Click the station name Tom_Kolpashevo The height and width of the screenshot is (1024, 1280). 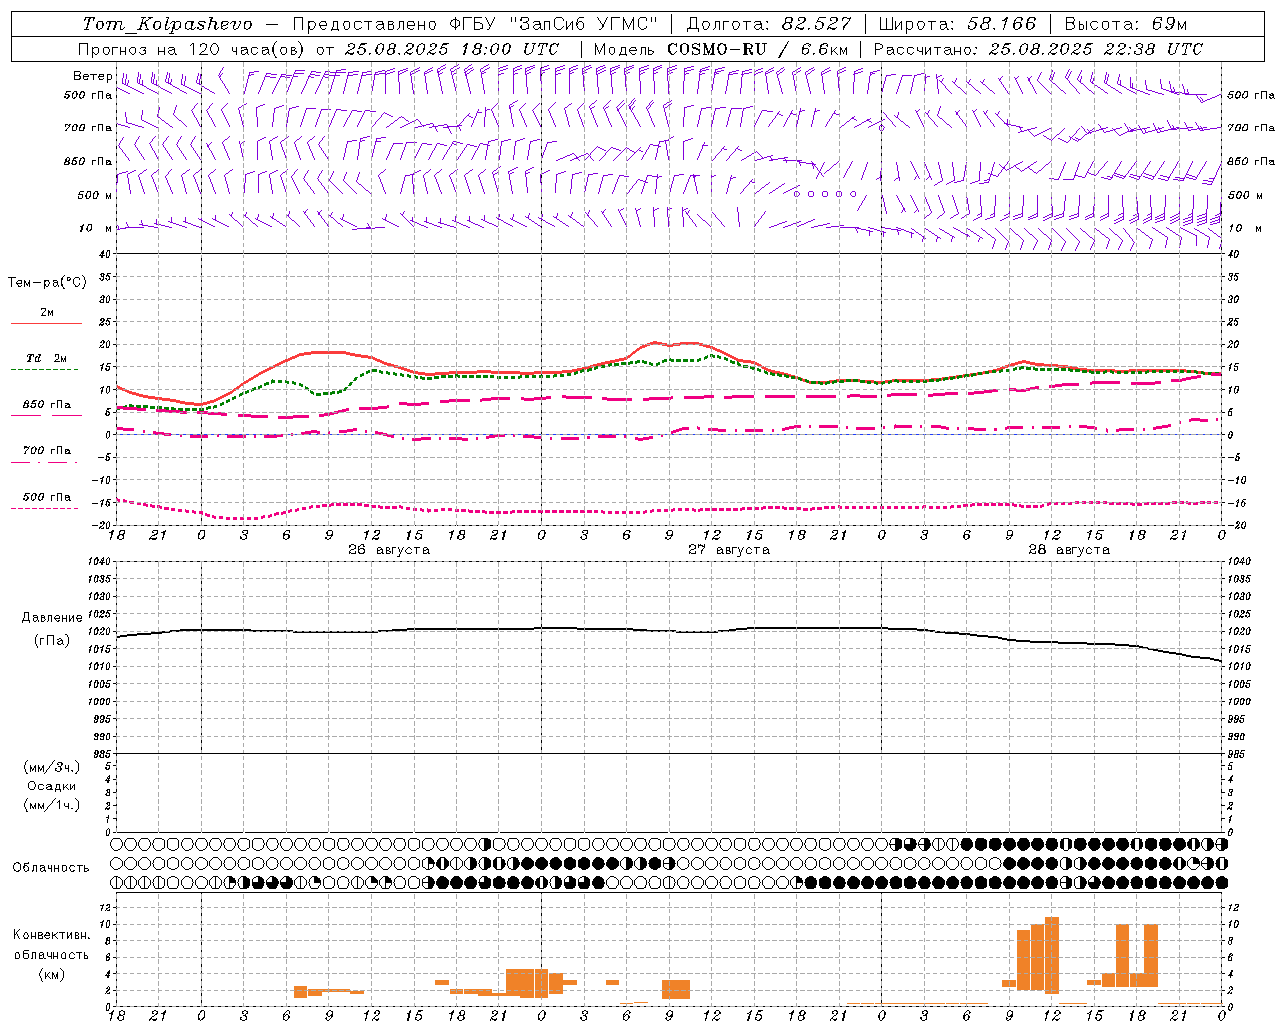click(x=167, y=24)
